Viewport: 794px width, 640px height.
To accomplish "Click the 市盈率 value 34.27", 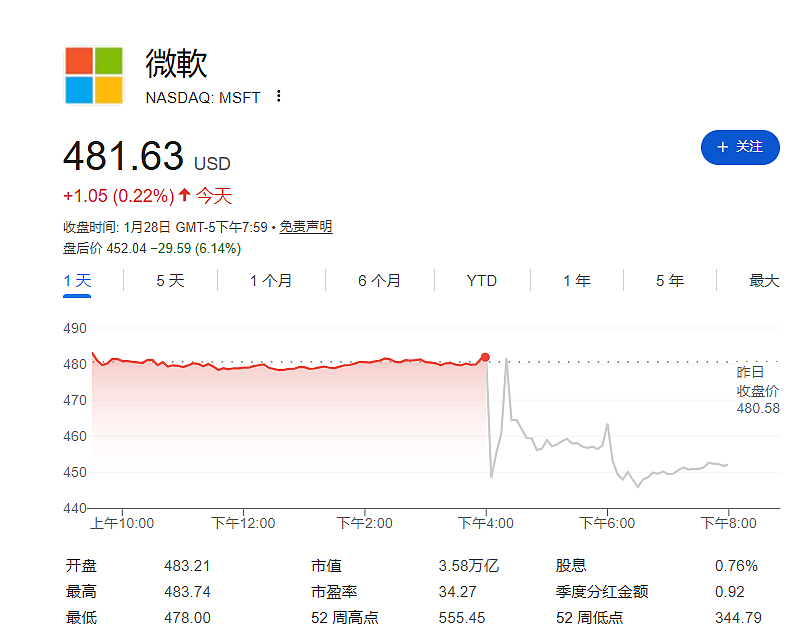I will click(x=457, y=591).
